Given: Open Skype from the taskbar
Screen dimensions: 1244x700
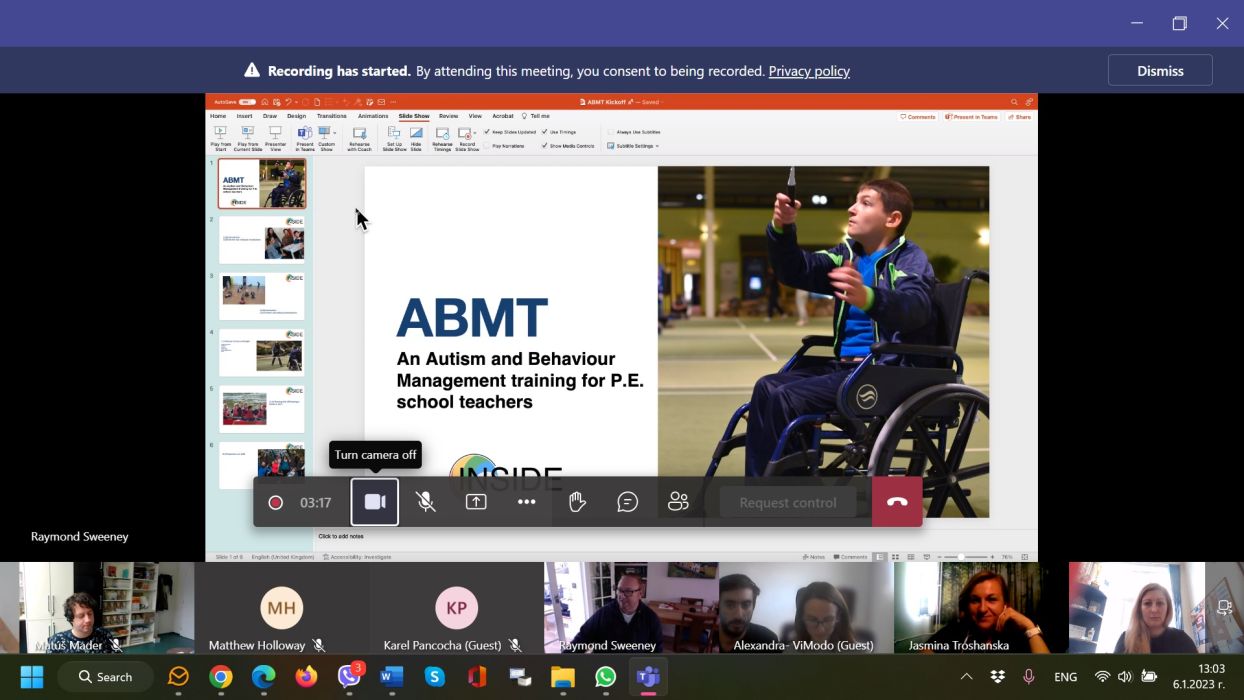Looking at the screenshot, I should [x=434, y=677].
